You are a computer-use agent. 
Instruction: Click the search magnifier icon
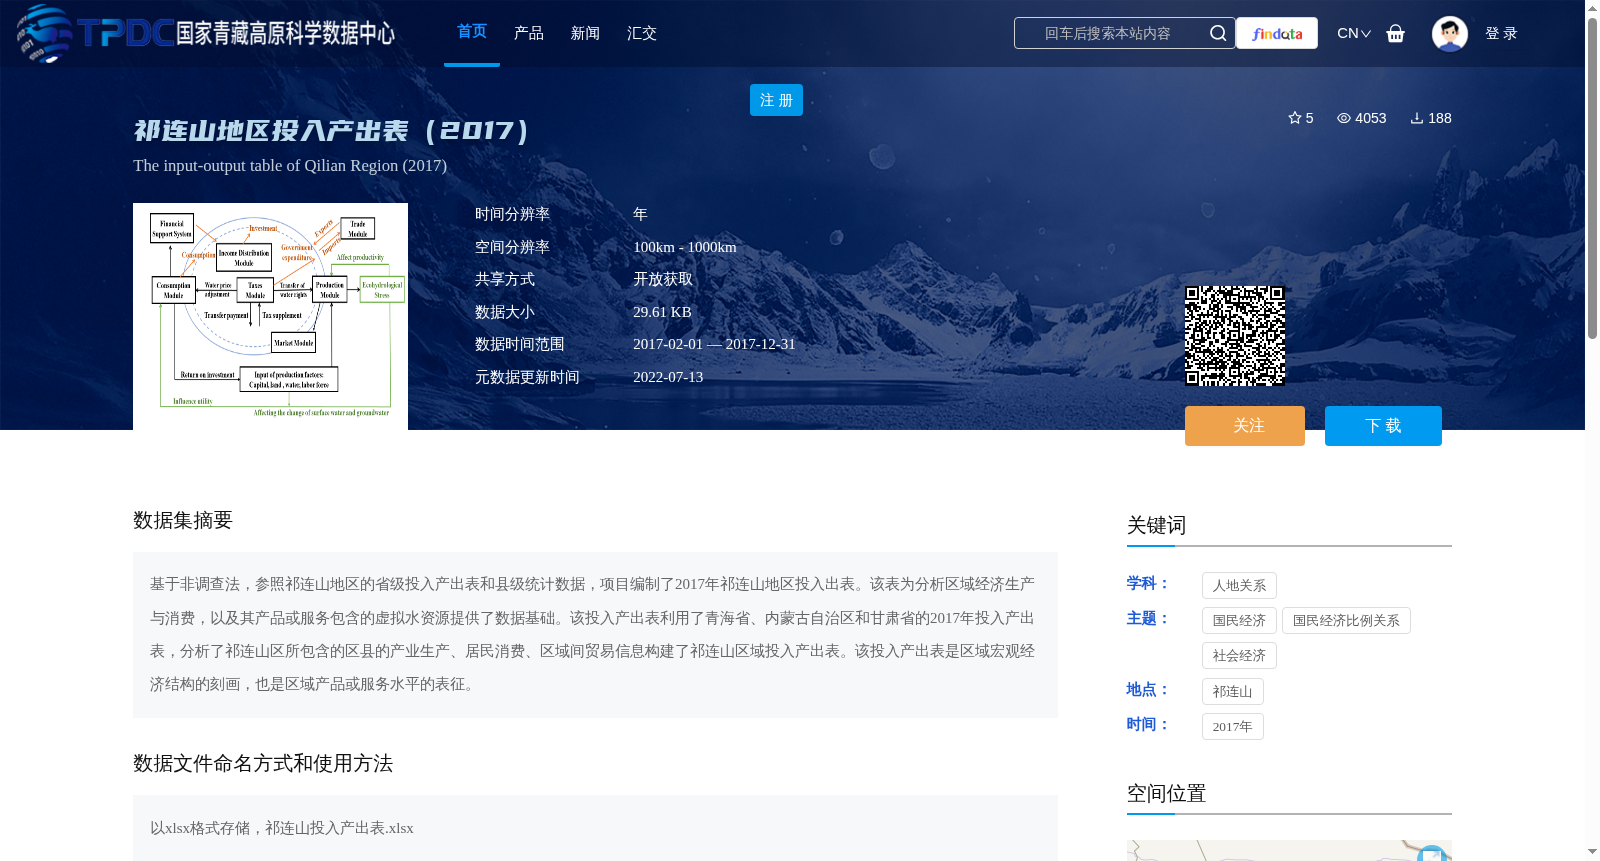[1217, 33]
